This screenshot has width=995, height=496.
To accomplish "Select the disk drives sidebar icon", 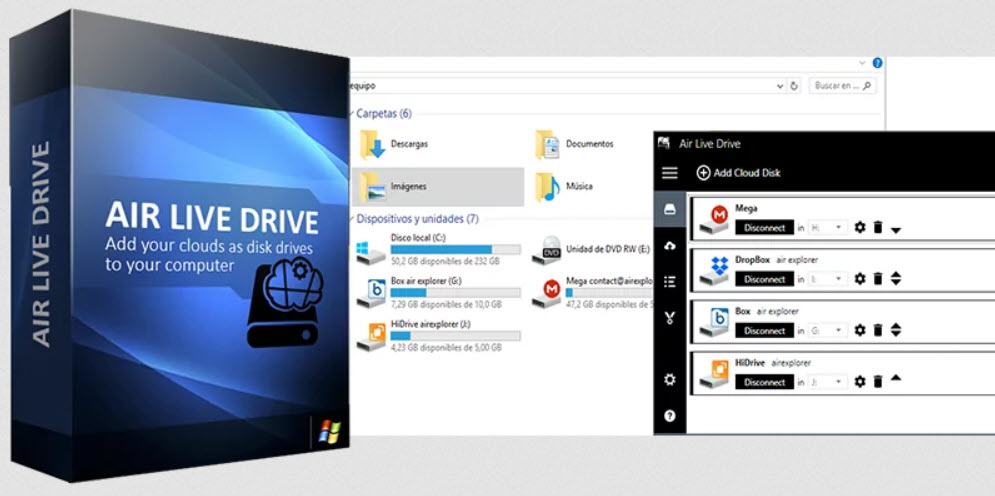I will pos(670,210).
